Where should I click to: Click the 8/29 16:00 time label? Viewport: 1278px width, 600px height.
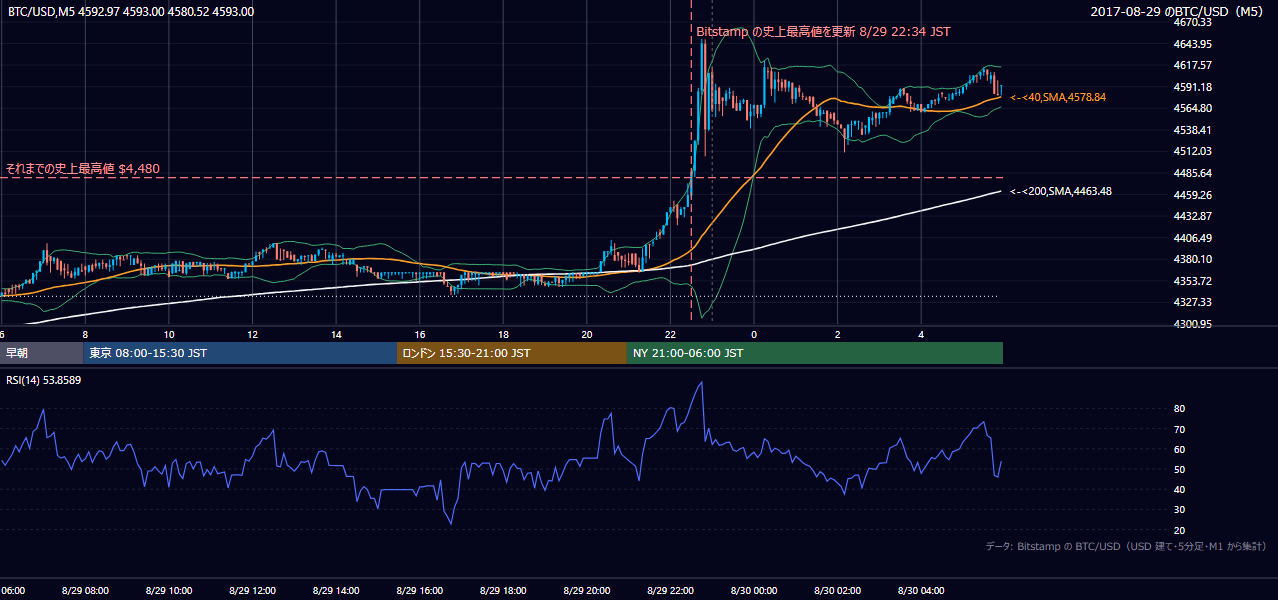pyautogui.click(x=419, y=591)
